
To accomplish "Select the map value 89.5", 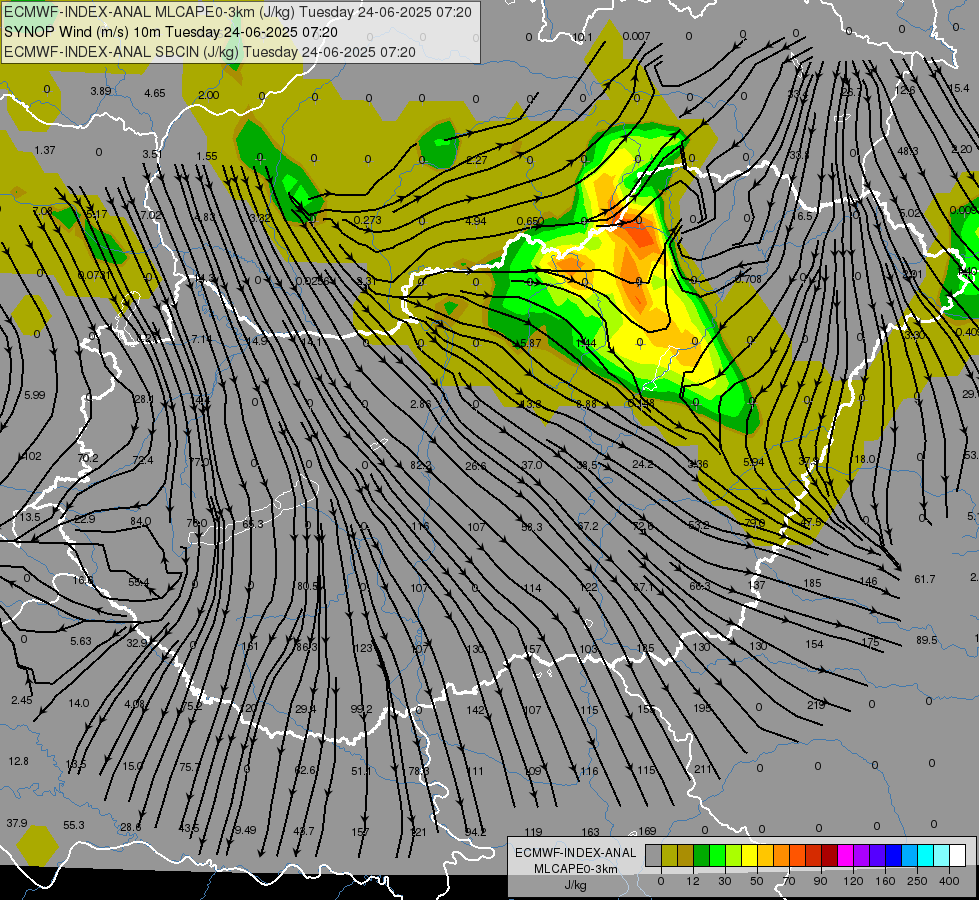I will [x=927, y=640].
